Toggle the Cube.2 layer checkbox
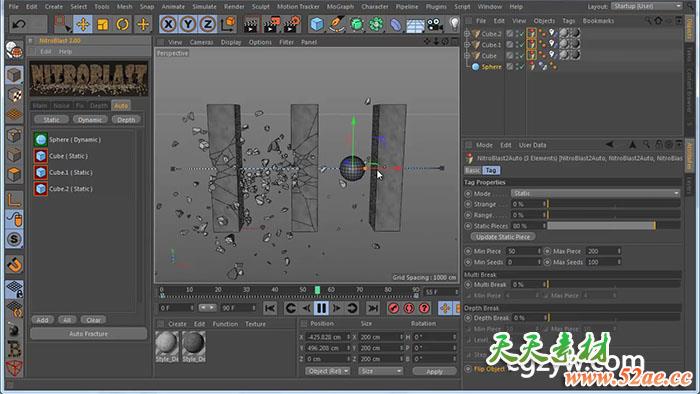 pyautogui.click(x=509, y=34)
